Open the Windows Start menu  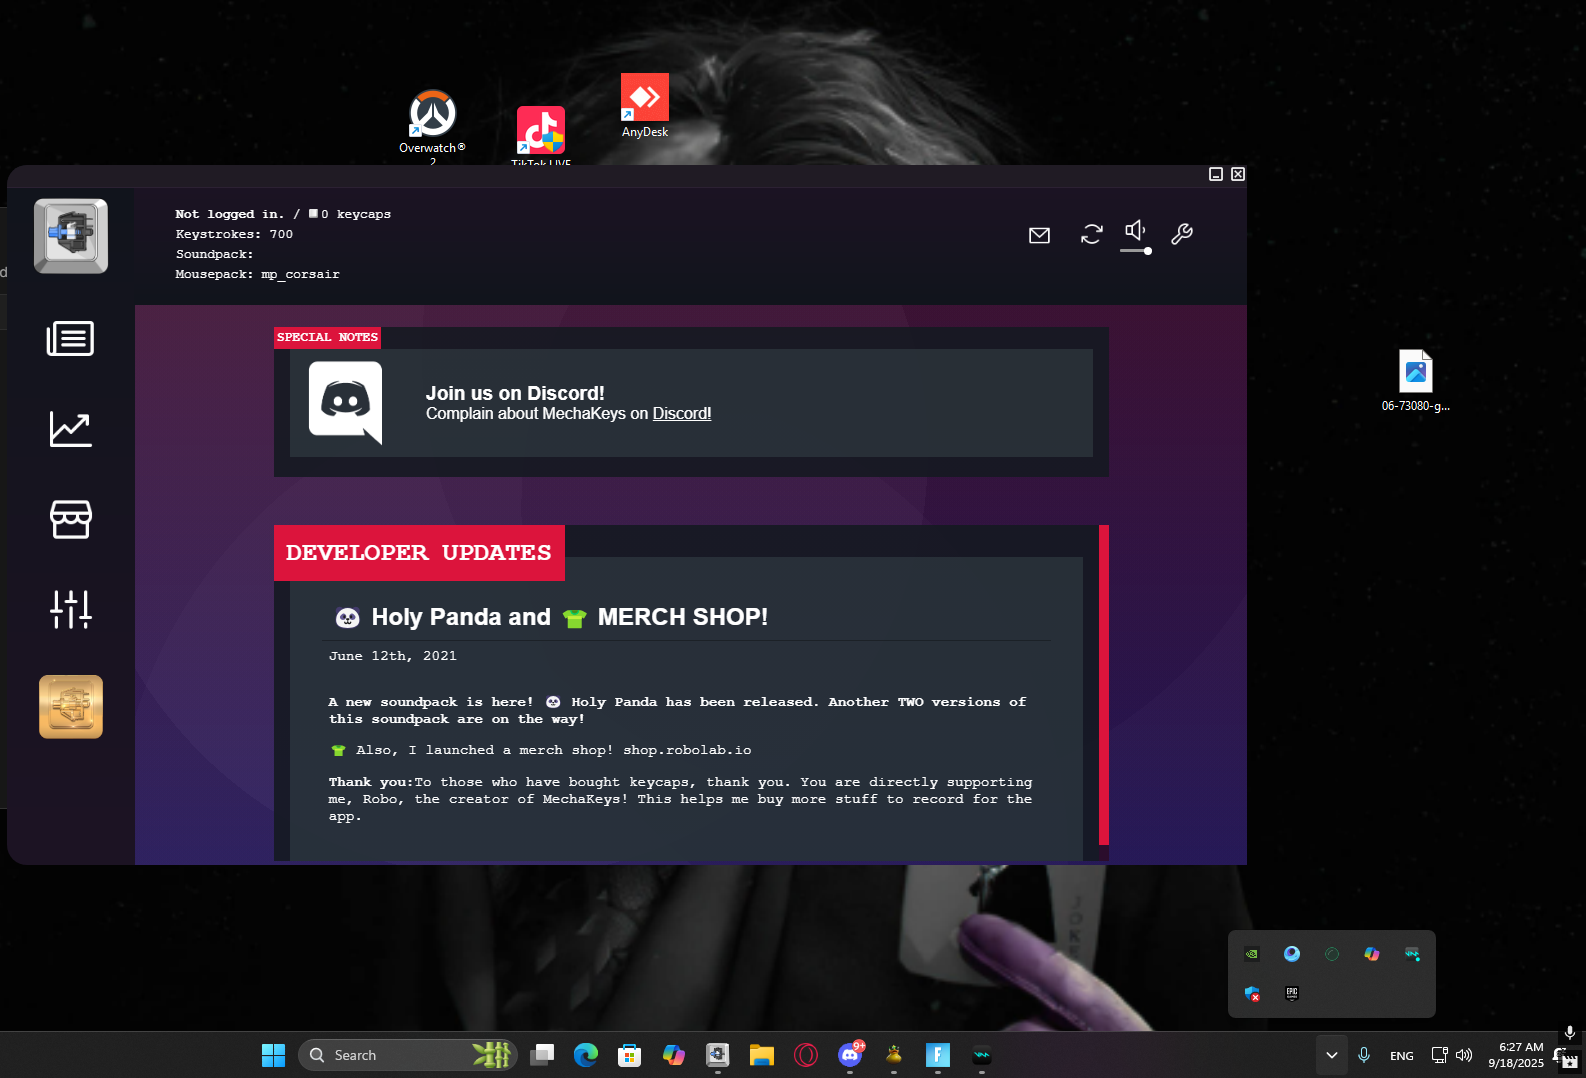pyautogui.click(x=273, y=1055)
